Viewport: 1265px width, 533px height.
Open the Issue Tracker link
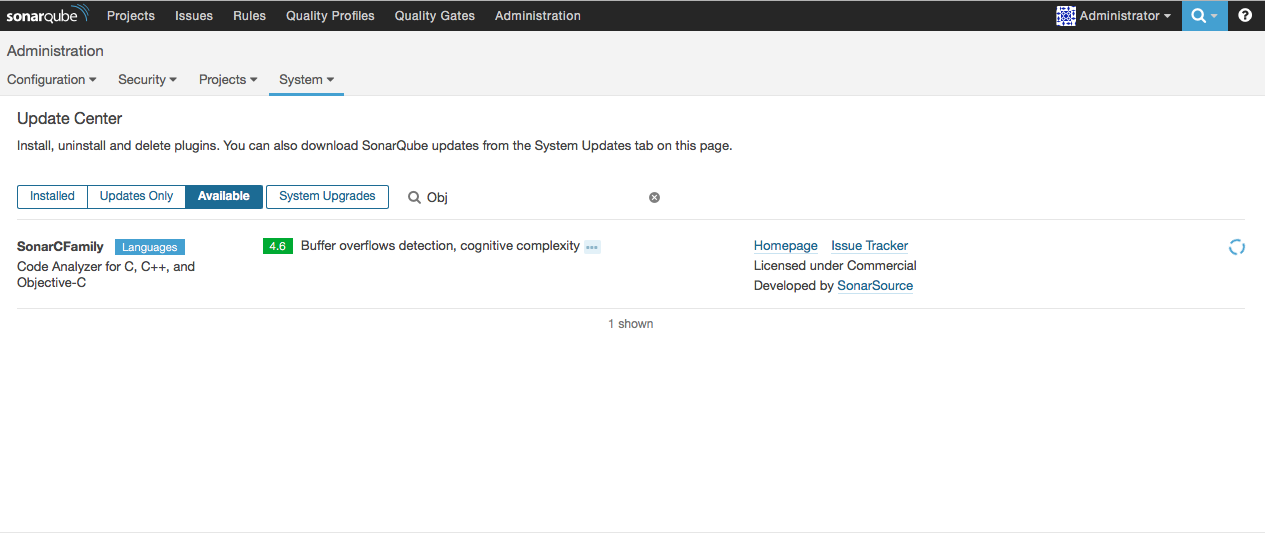(870, 246)
